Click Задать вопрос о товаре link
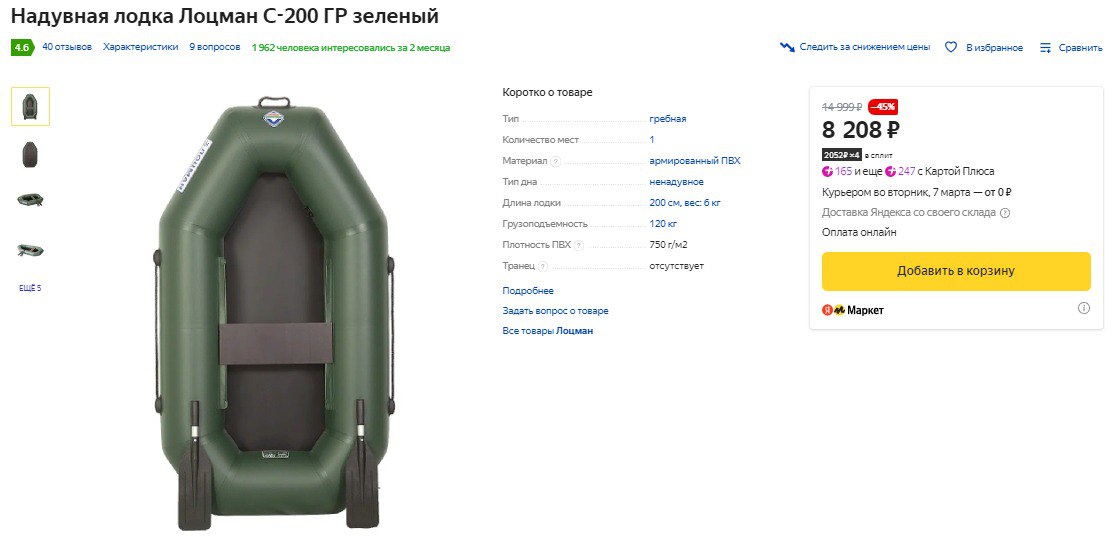This screenshot has width=1113, height=537. point(555,311)
